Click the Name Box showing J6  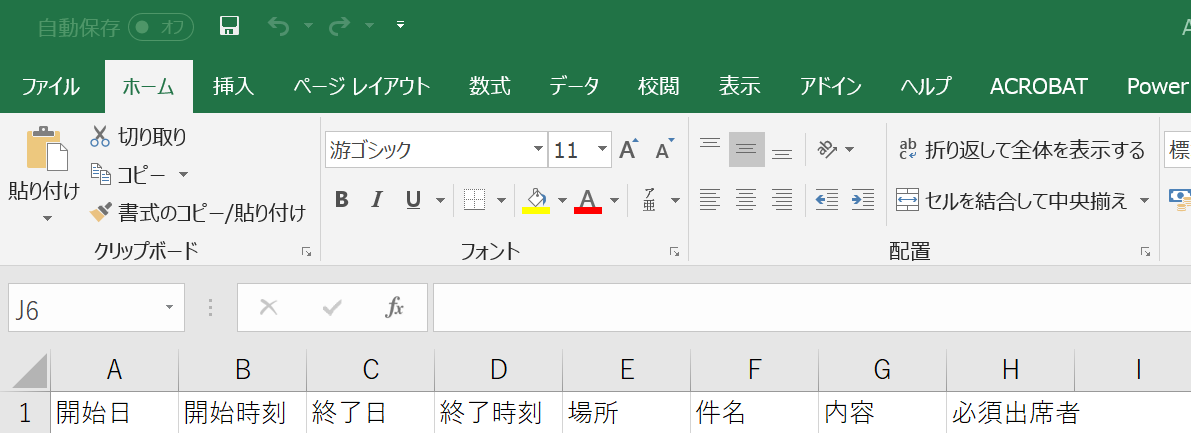[96, 308]
